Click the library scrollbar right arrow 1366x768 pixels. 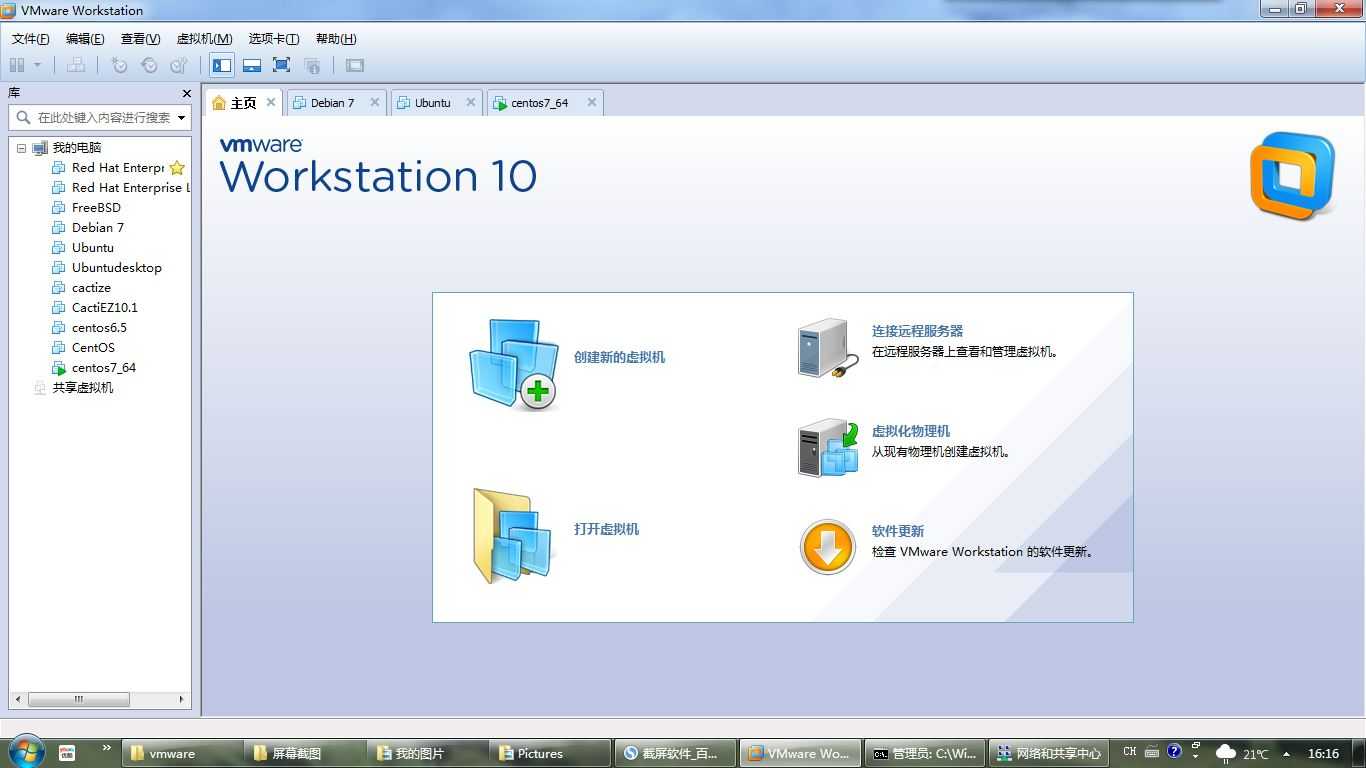(x=181, y=699)
